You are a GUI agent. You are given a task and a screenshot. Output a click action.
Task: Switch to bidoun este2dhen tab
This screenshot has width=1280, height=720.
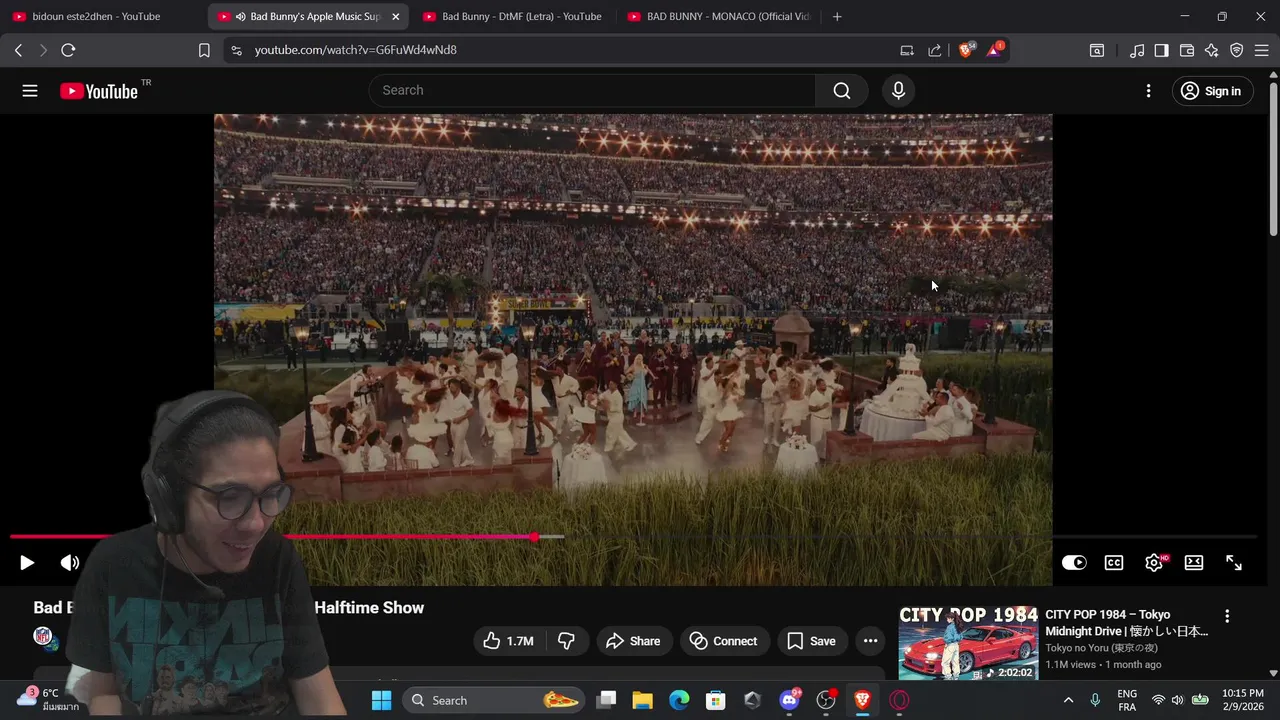click(x=96, y=16)
